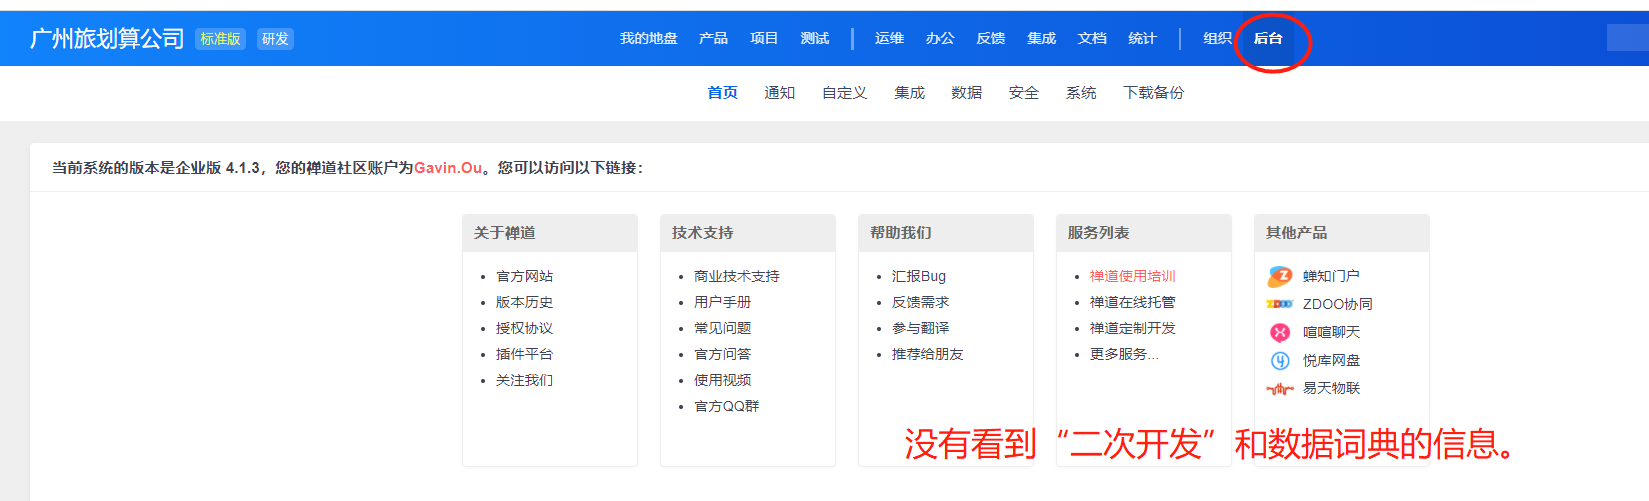Open the 统计 module
Viewport: 1649px width, 501px height.
[x=1142, y=38]
